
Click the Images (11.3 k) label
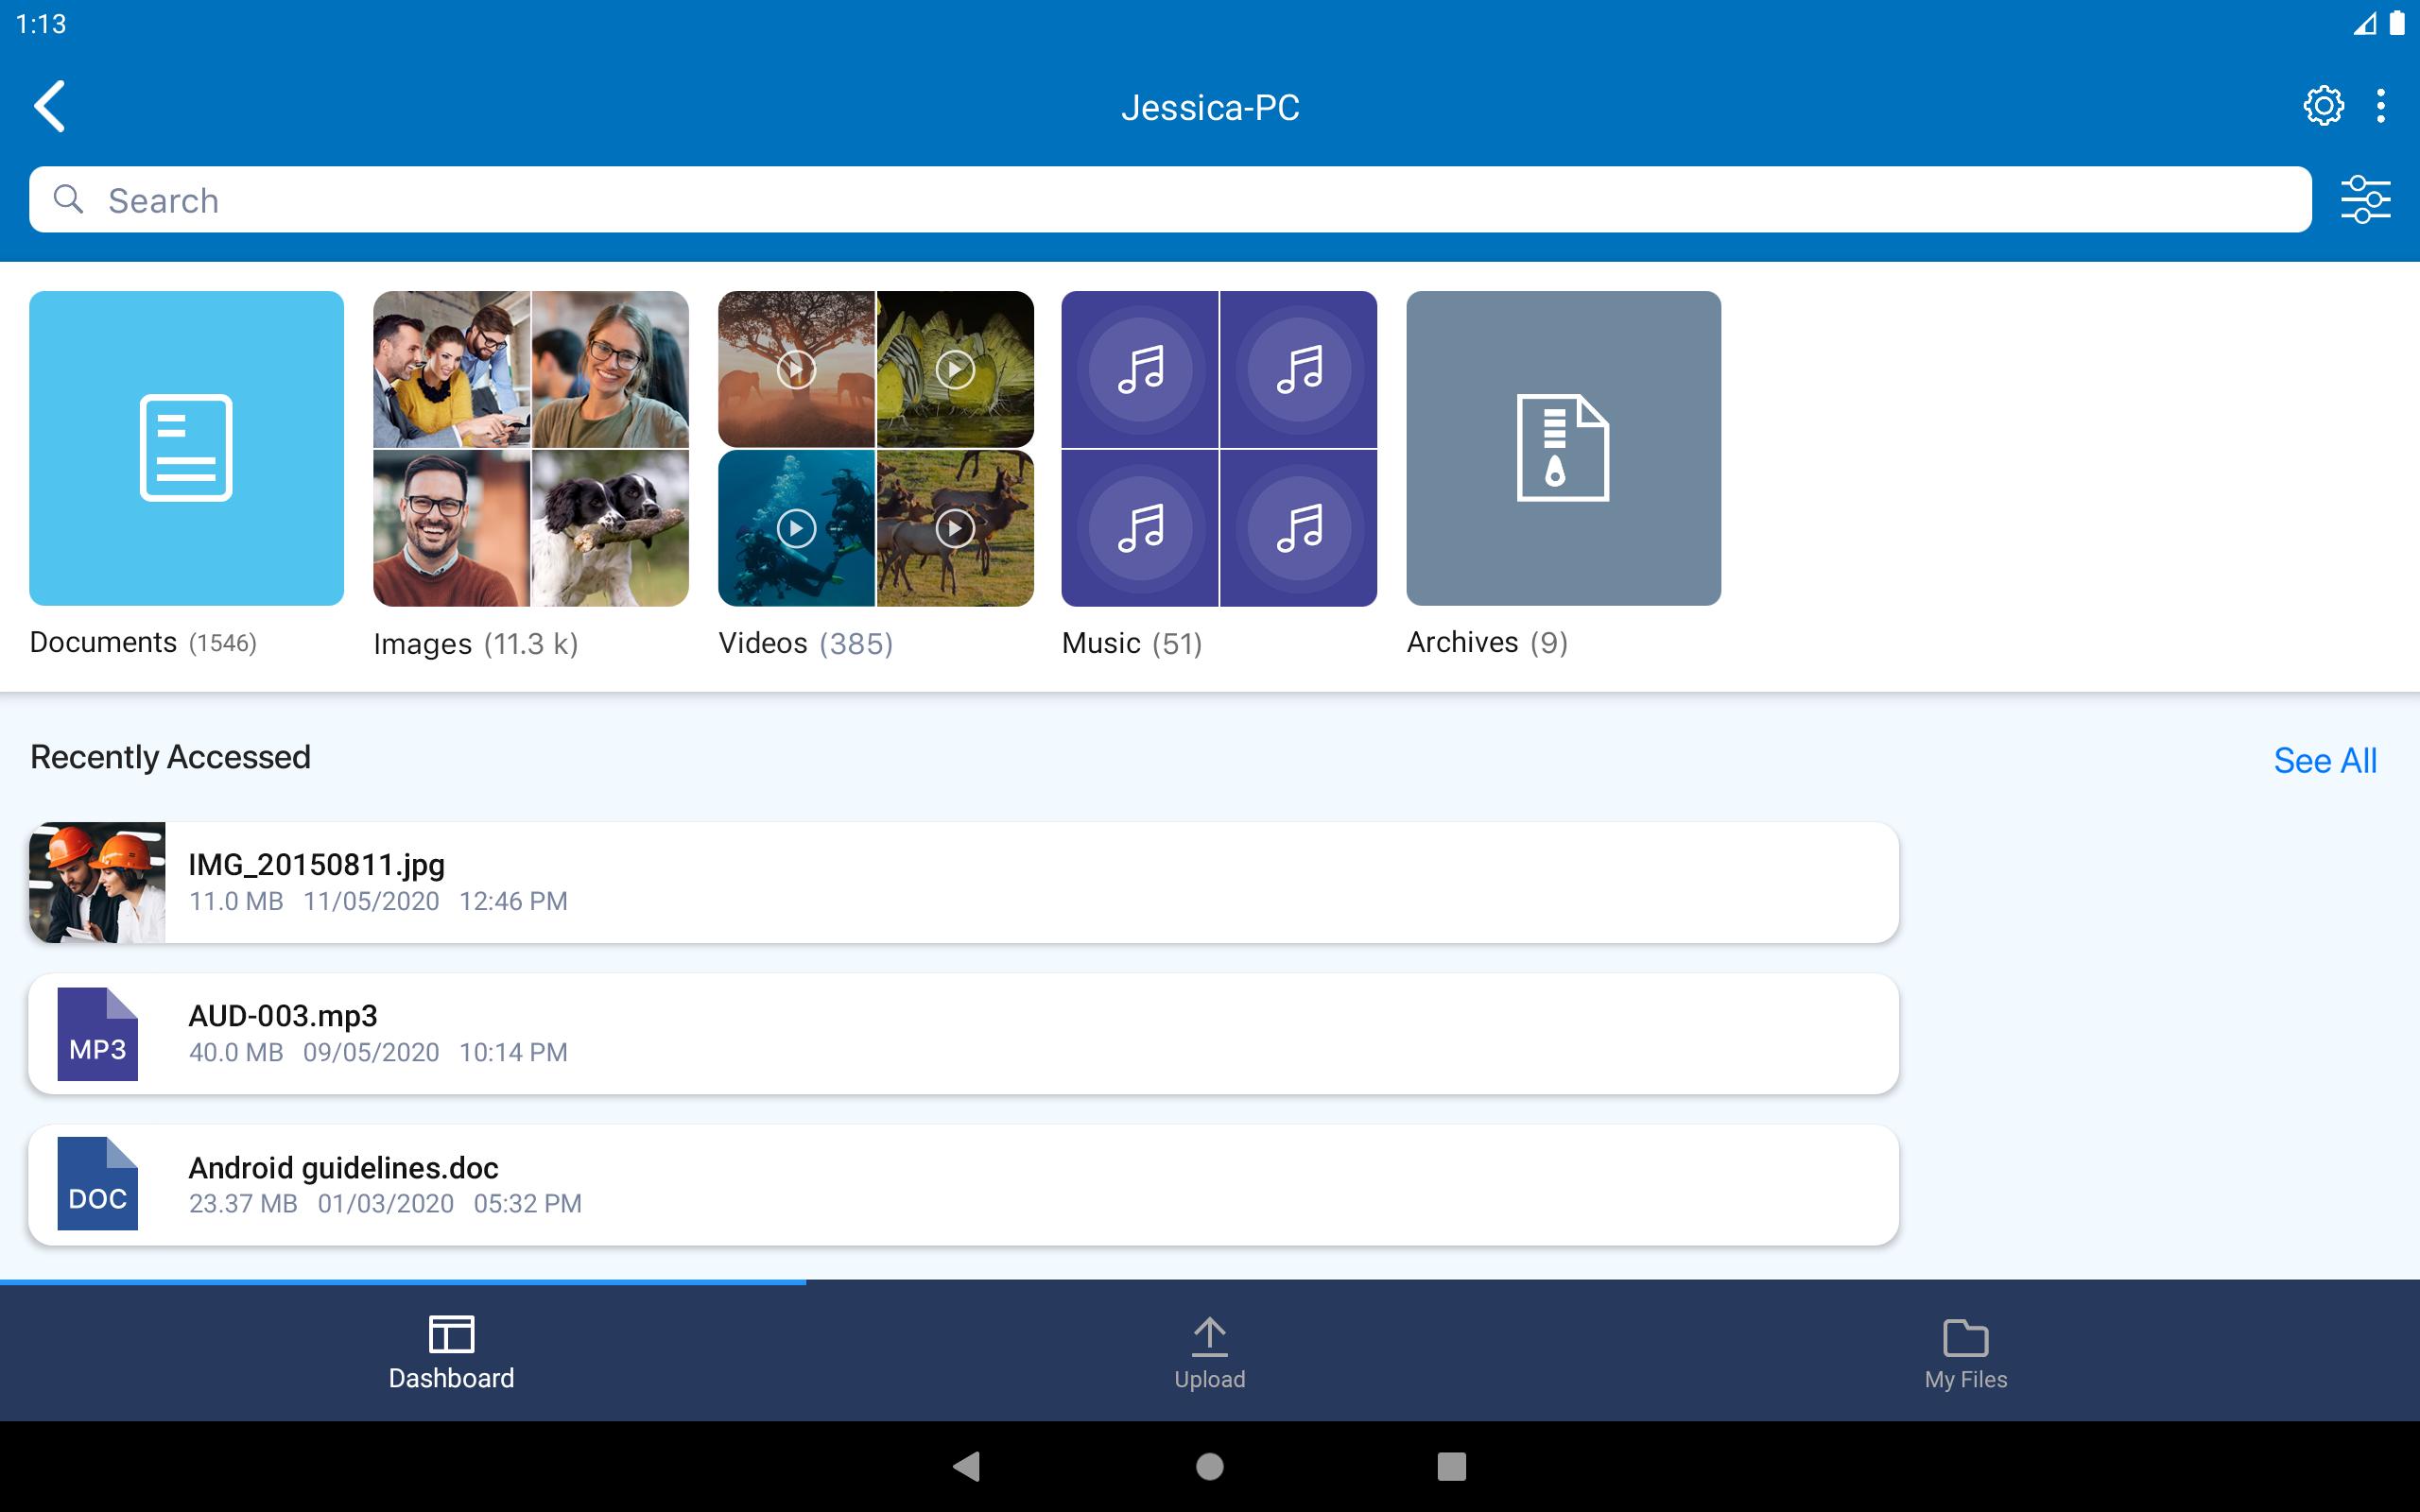476,644
